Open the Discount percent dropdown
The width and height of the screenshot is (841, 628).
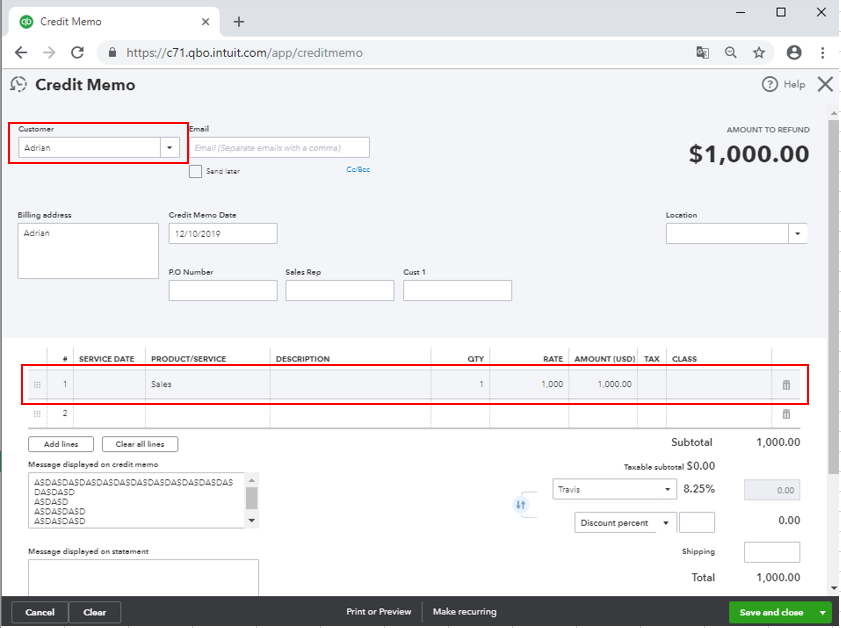pyautogui.click(x=625, y=522)
